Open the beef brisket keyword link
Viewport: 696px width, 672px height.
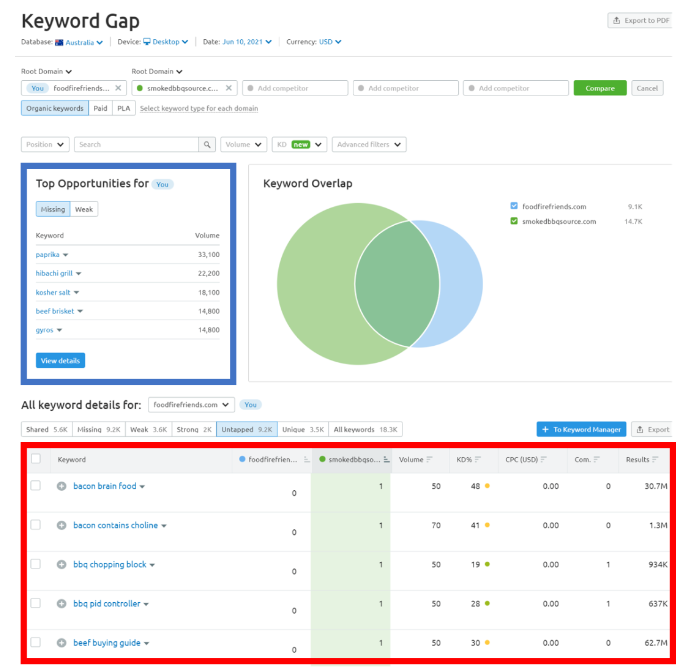pos(55,311)
